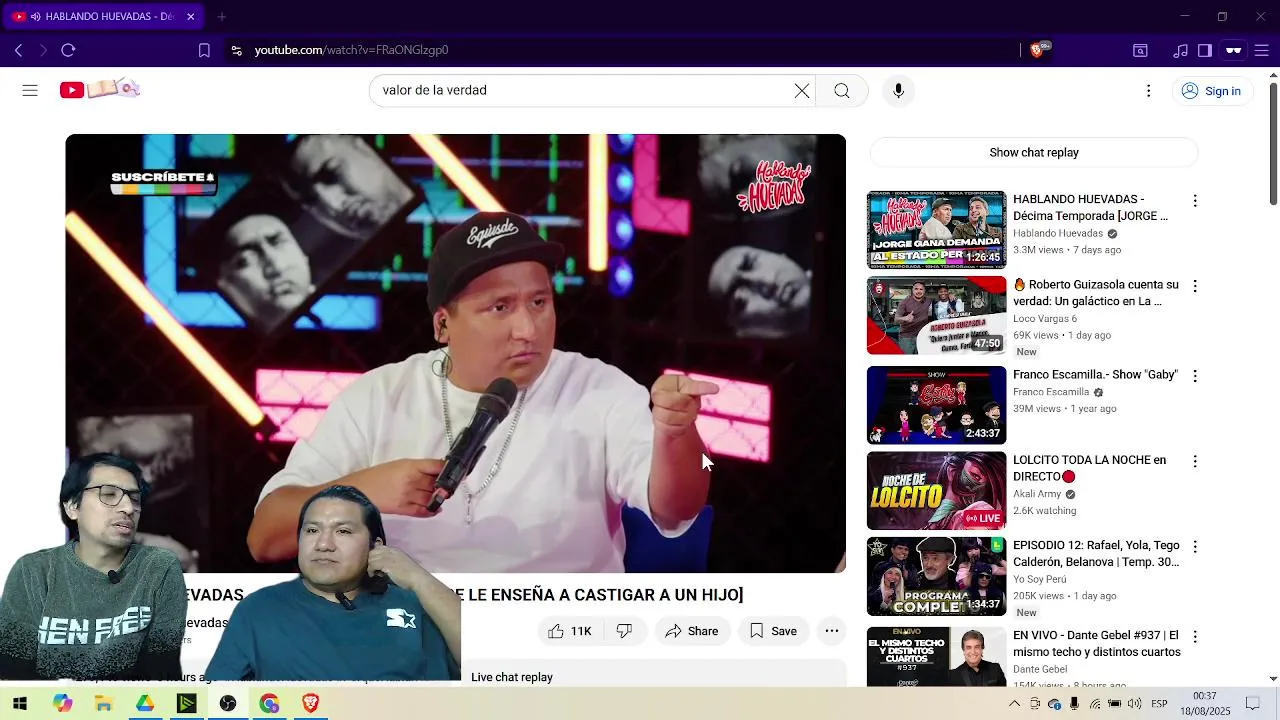Open Live chat replay section
The image size is (1280, 720).
tap(512, 677)
